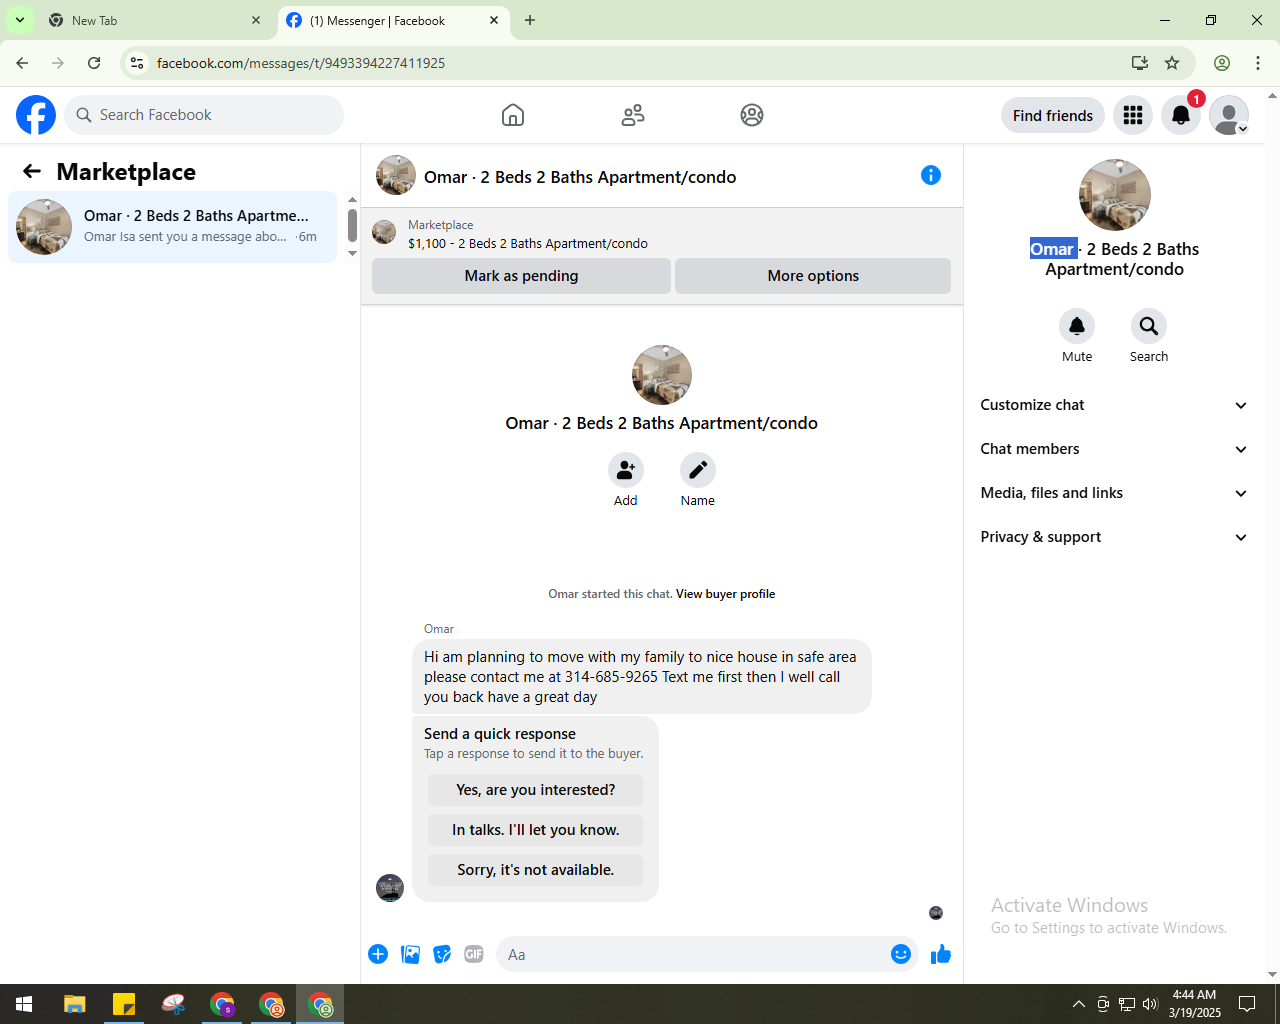Add people to the chat
The image size is (1280, 1024).
626,470
